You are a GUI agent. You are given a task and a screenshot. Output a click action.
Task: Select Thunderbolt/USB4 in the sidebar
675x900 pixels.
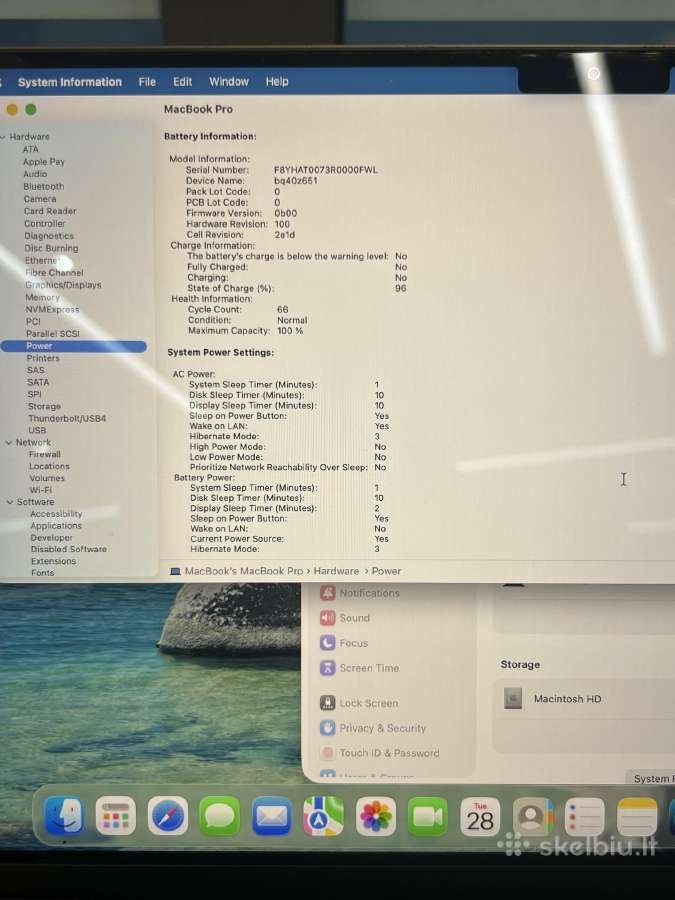pyautogui.click(x=67, y=418)
